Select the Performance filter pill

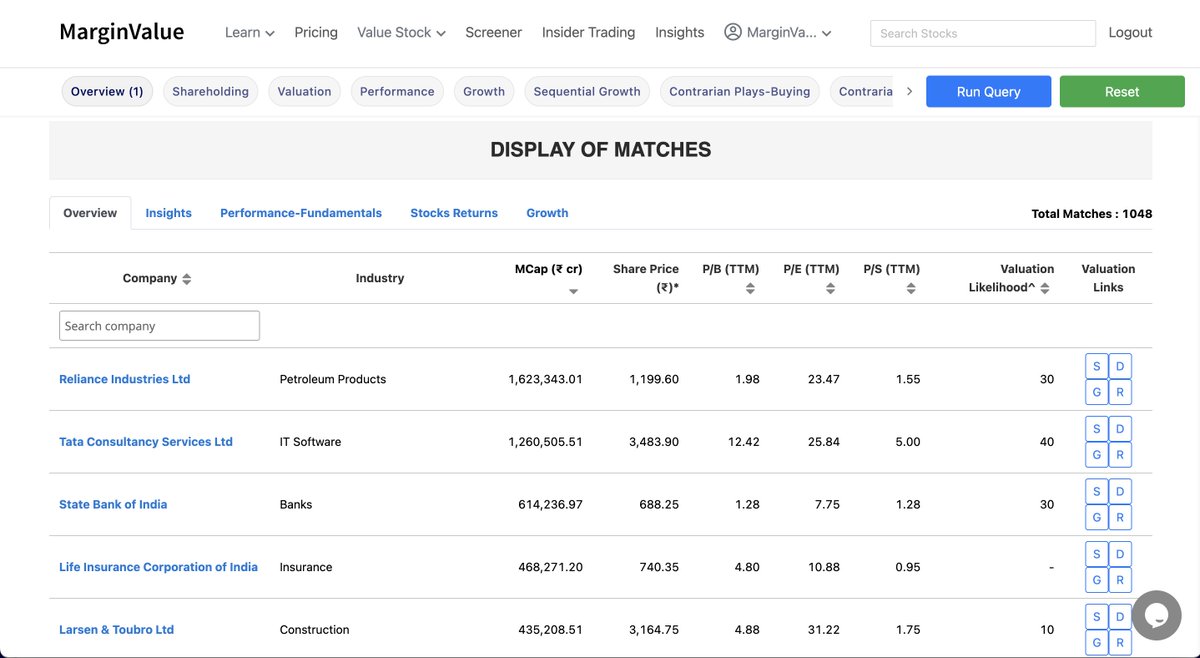point(397,91)
